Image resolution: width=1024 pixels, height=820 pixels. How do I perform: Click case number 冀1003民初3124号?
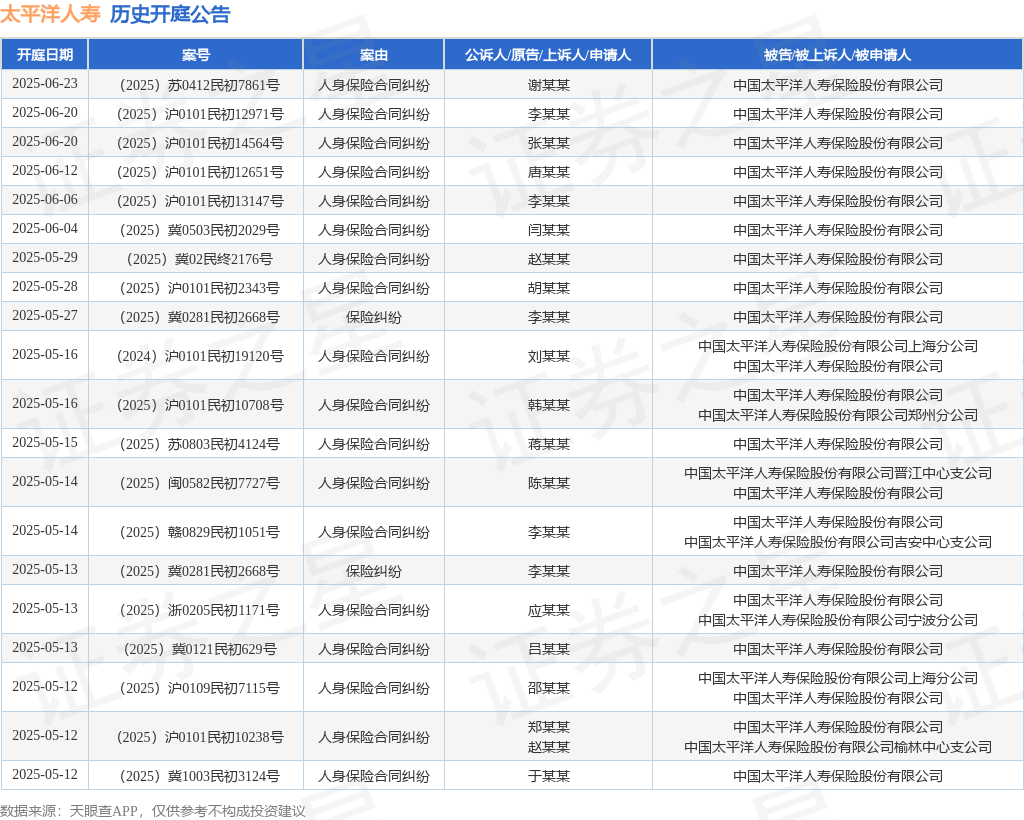tap(199, 776)
